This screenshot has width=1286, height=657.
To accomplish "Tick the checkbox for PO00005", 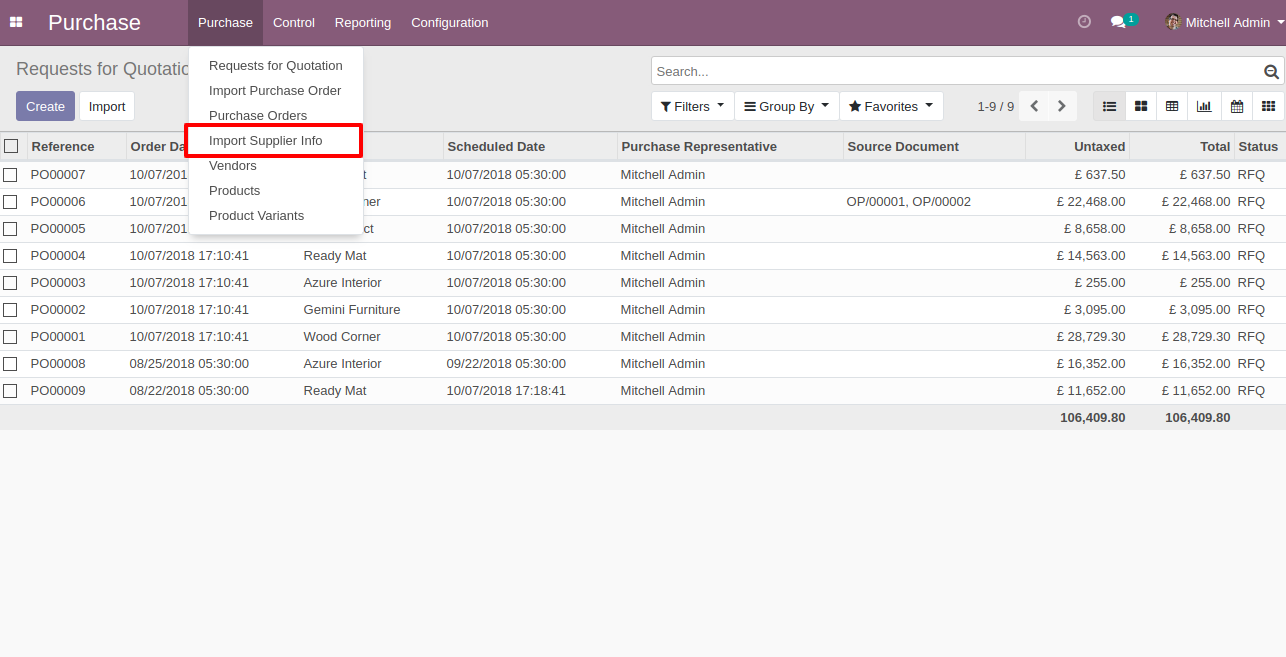I will 10,229.
